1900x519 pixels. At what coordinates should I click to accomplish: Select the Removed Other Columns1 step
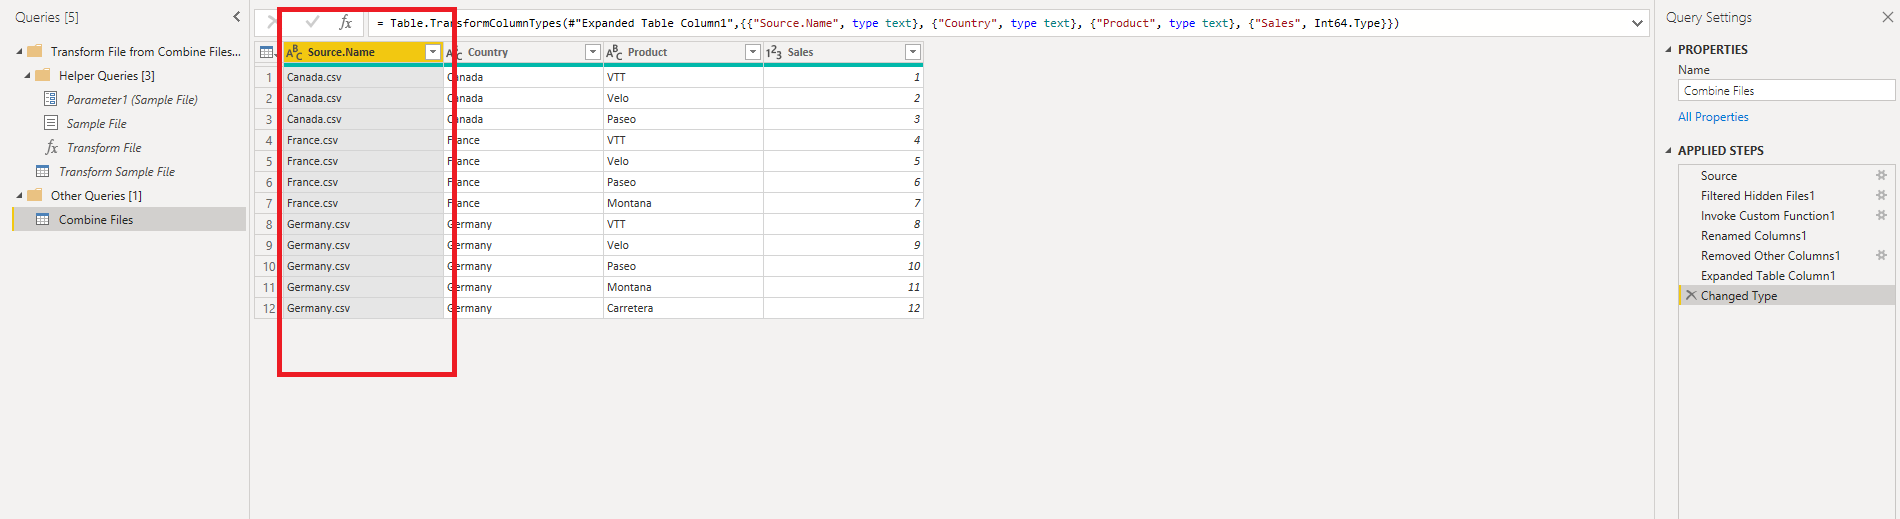(x=1770, y=256)
